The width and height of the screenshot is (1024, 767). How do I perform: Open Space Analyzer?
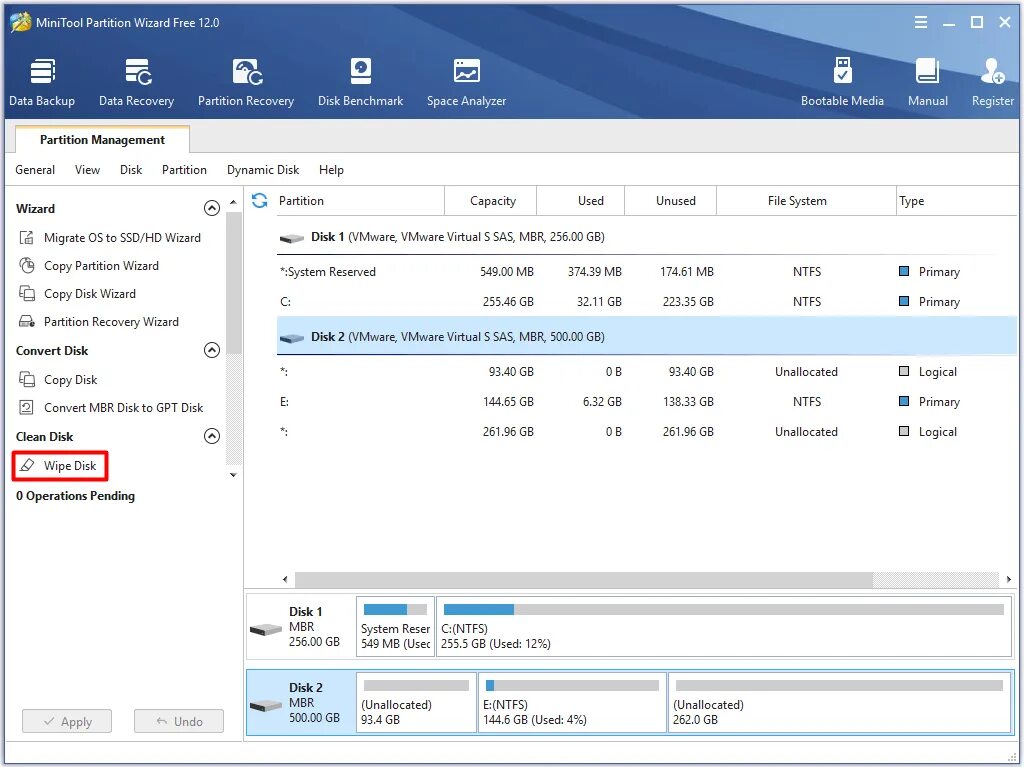point(466,82)
